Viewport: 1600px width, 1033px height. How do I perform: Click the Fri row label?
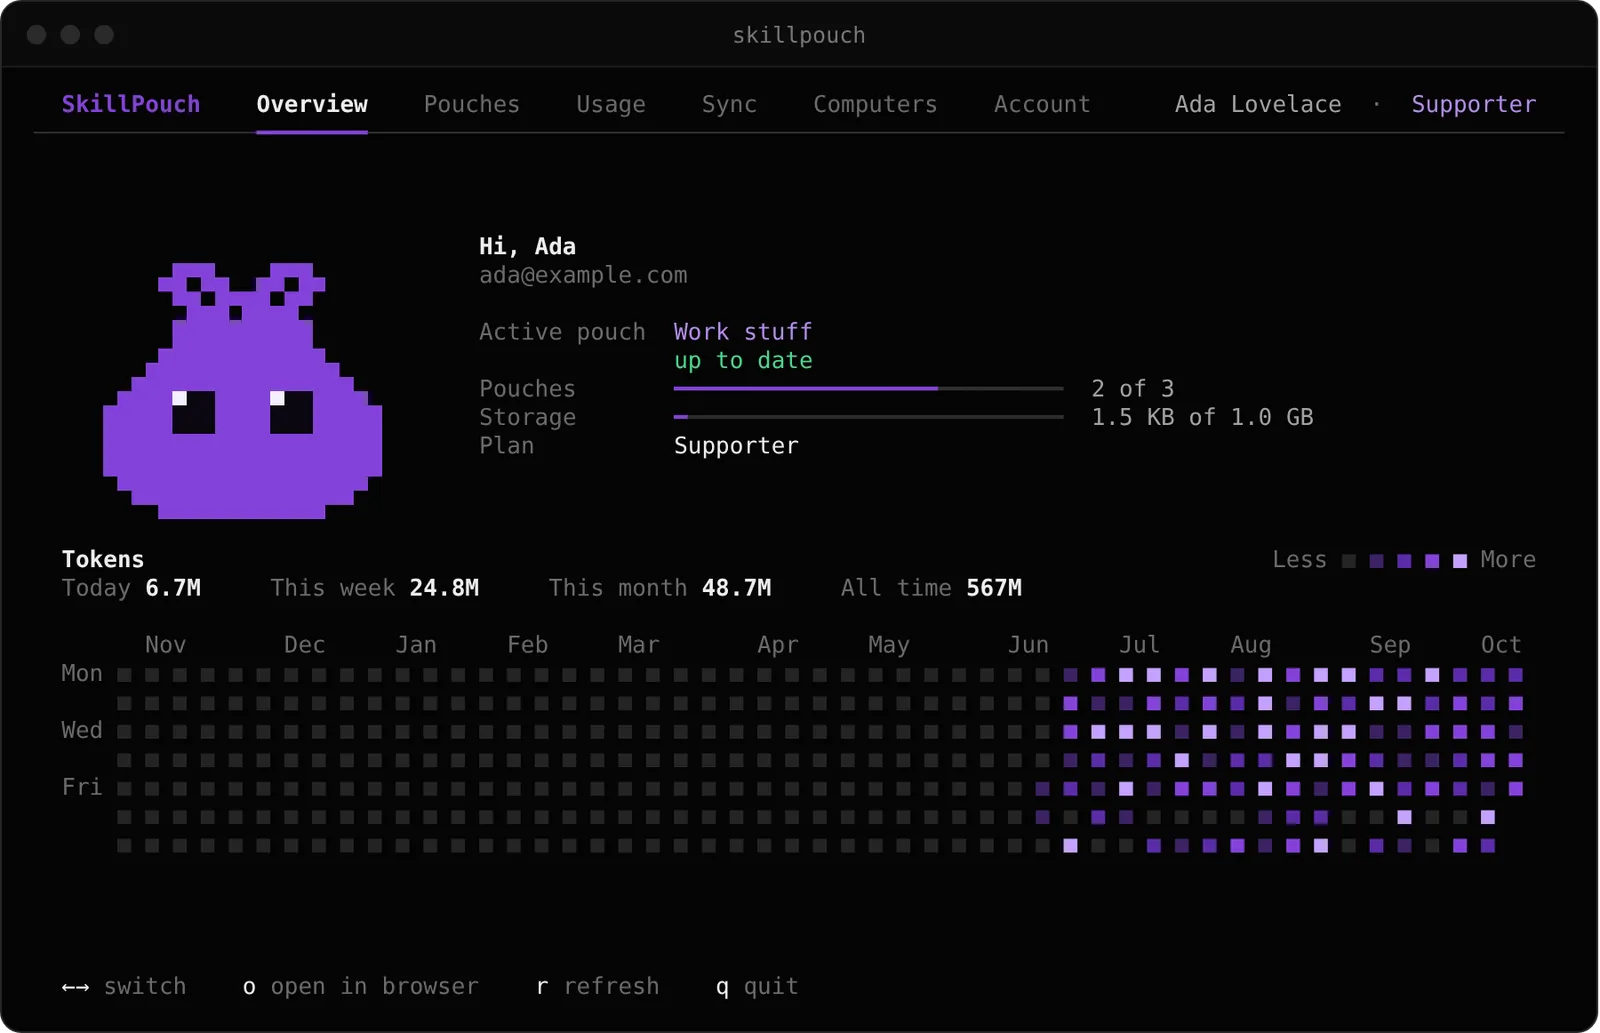(82, 788)
